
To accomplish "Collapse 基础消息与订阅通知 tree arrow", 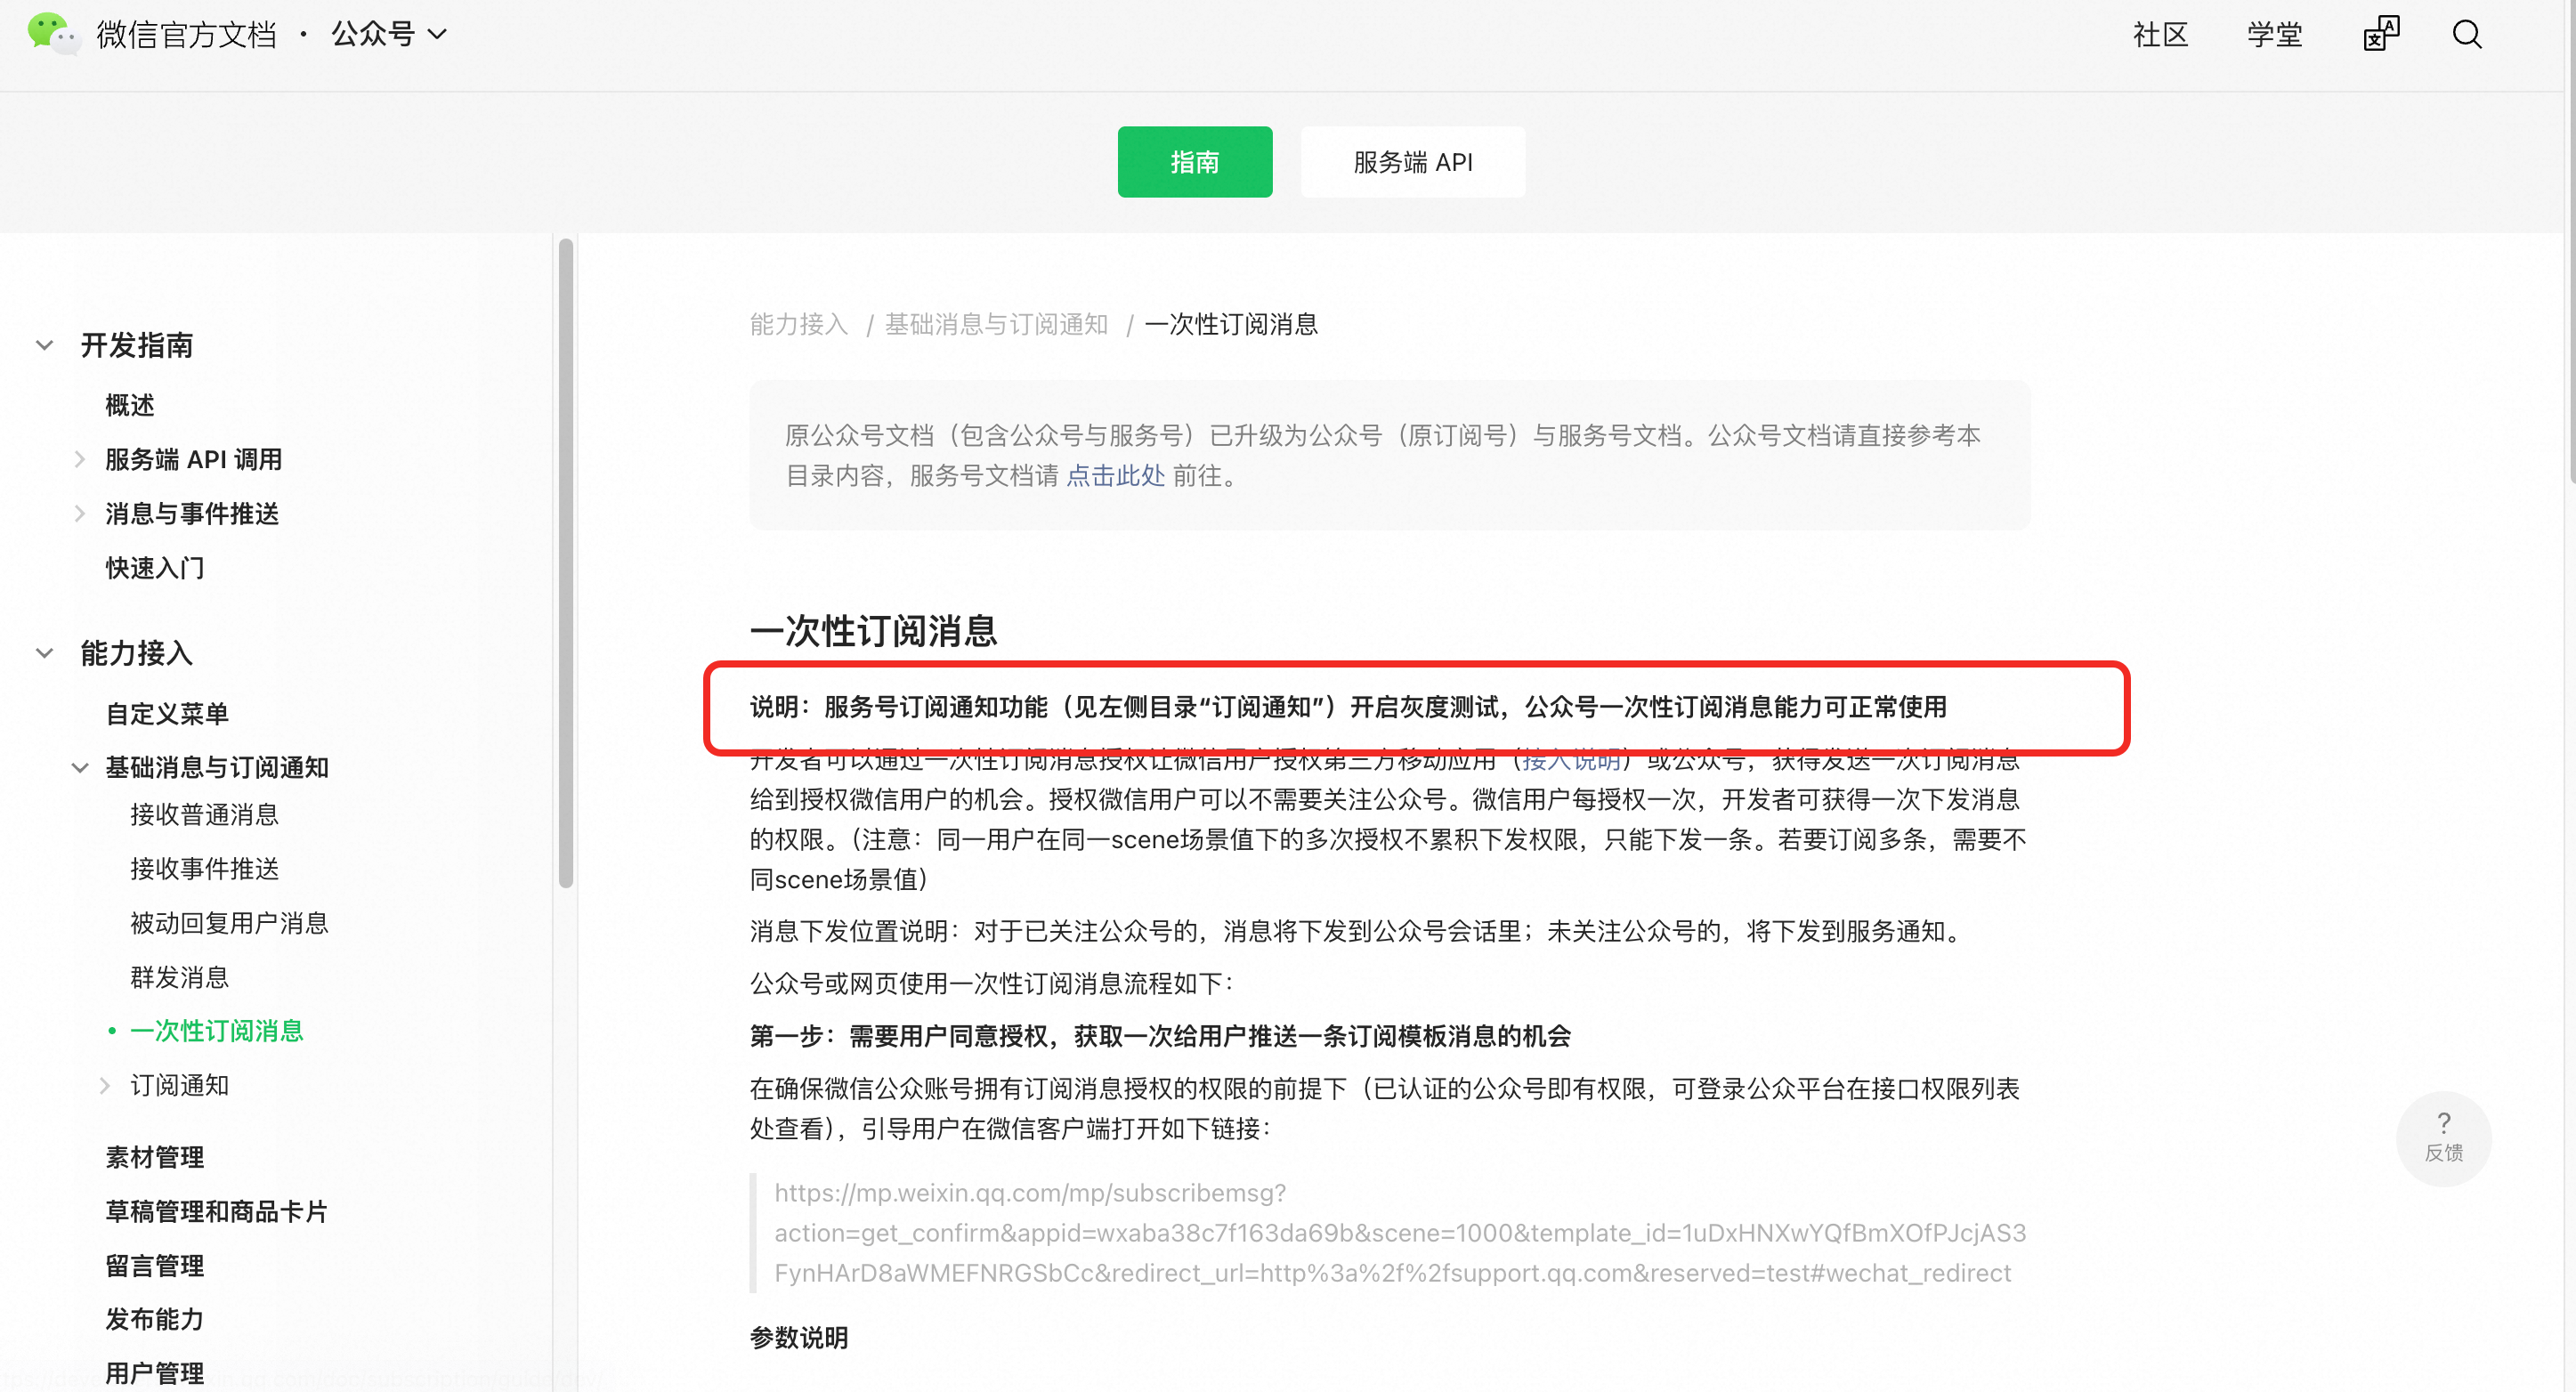I will point(80,768).
